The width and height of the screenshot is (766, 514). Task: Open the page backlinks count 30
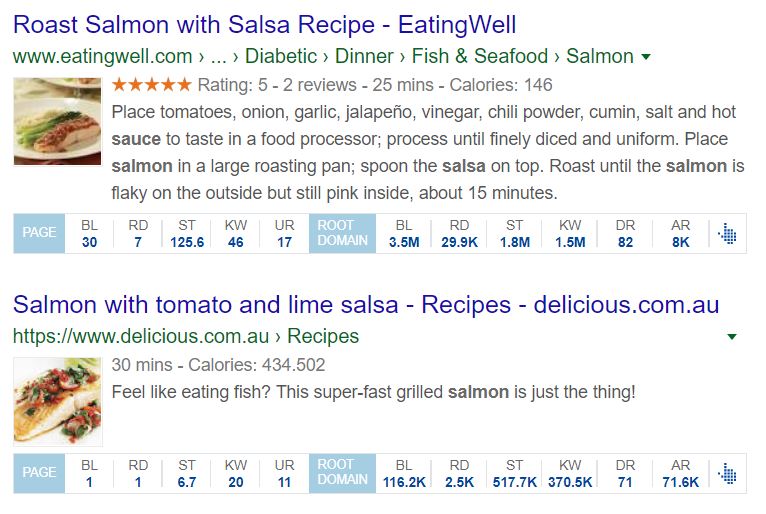(89, 242)
